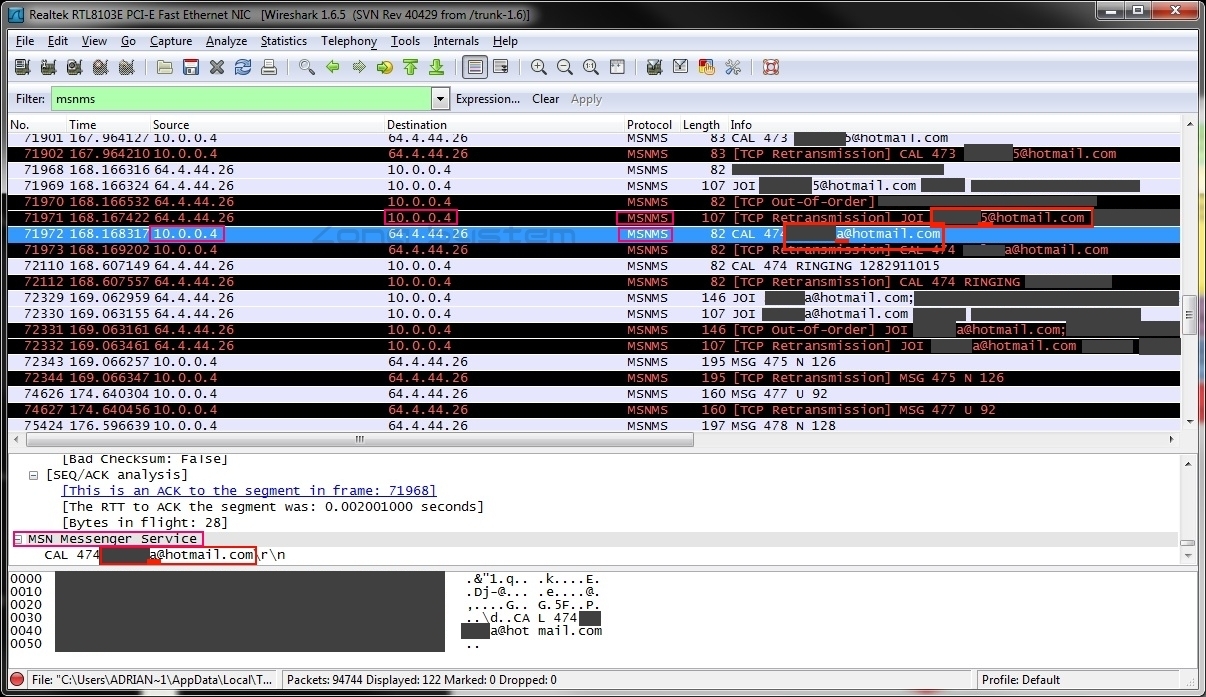Viewport: 1206px width, 697px height.
Task: Go forward in packet history arrow
Action: click(x=359, y=67)
